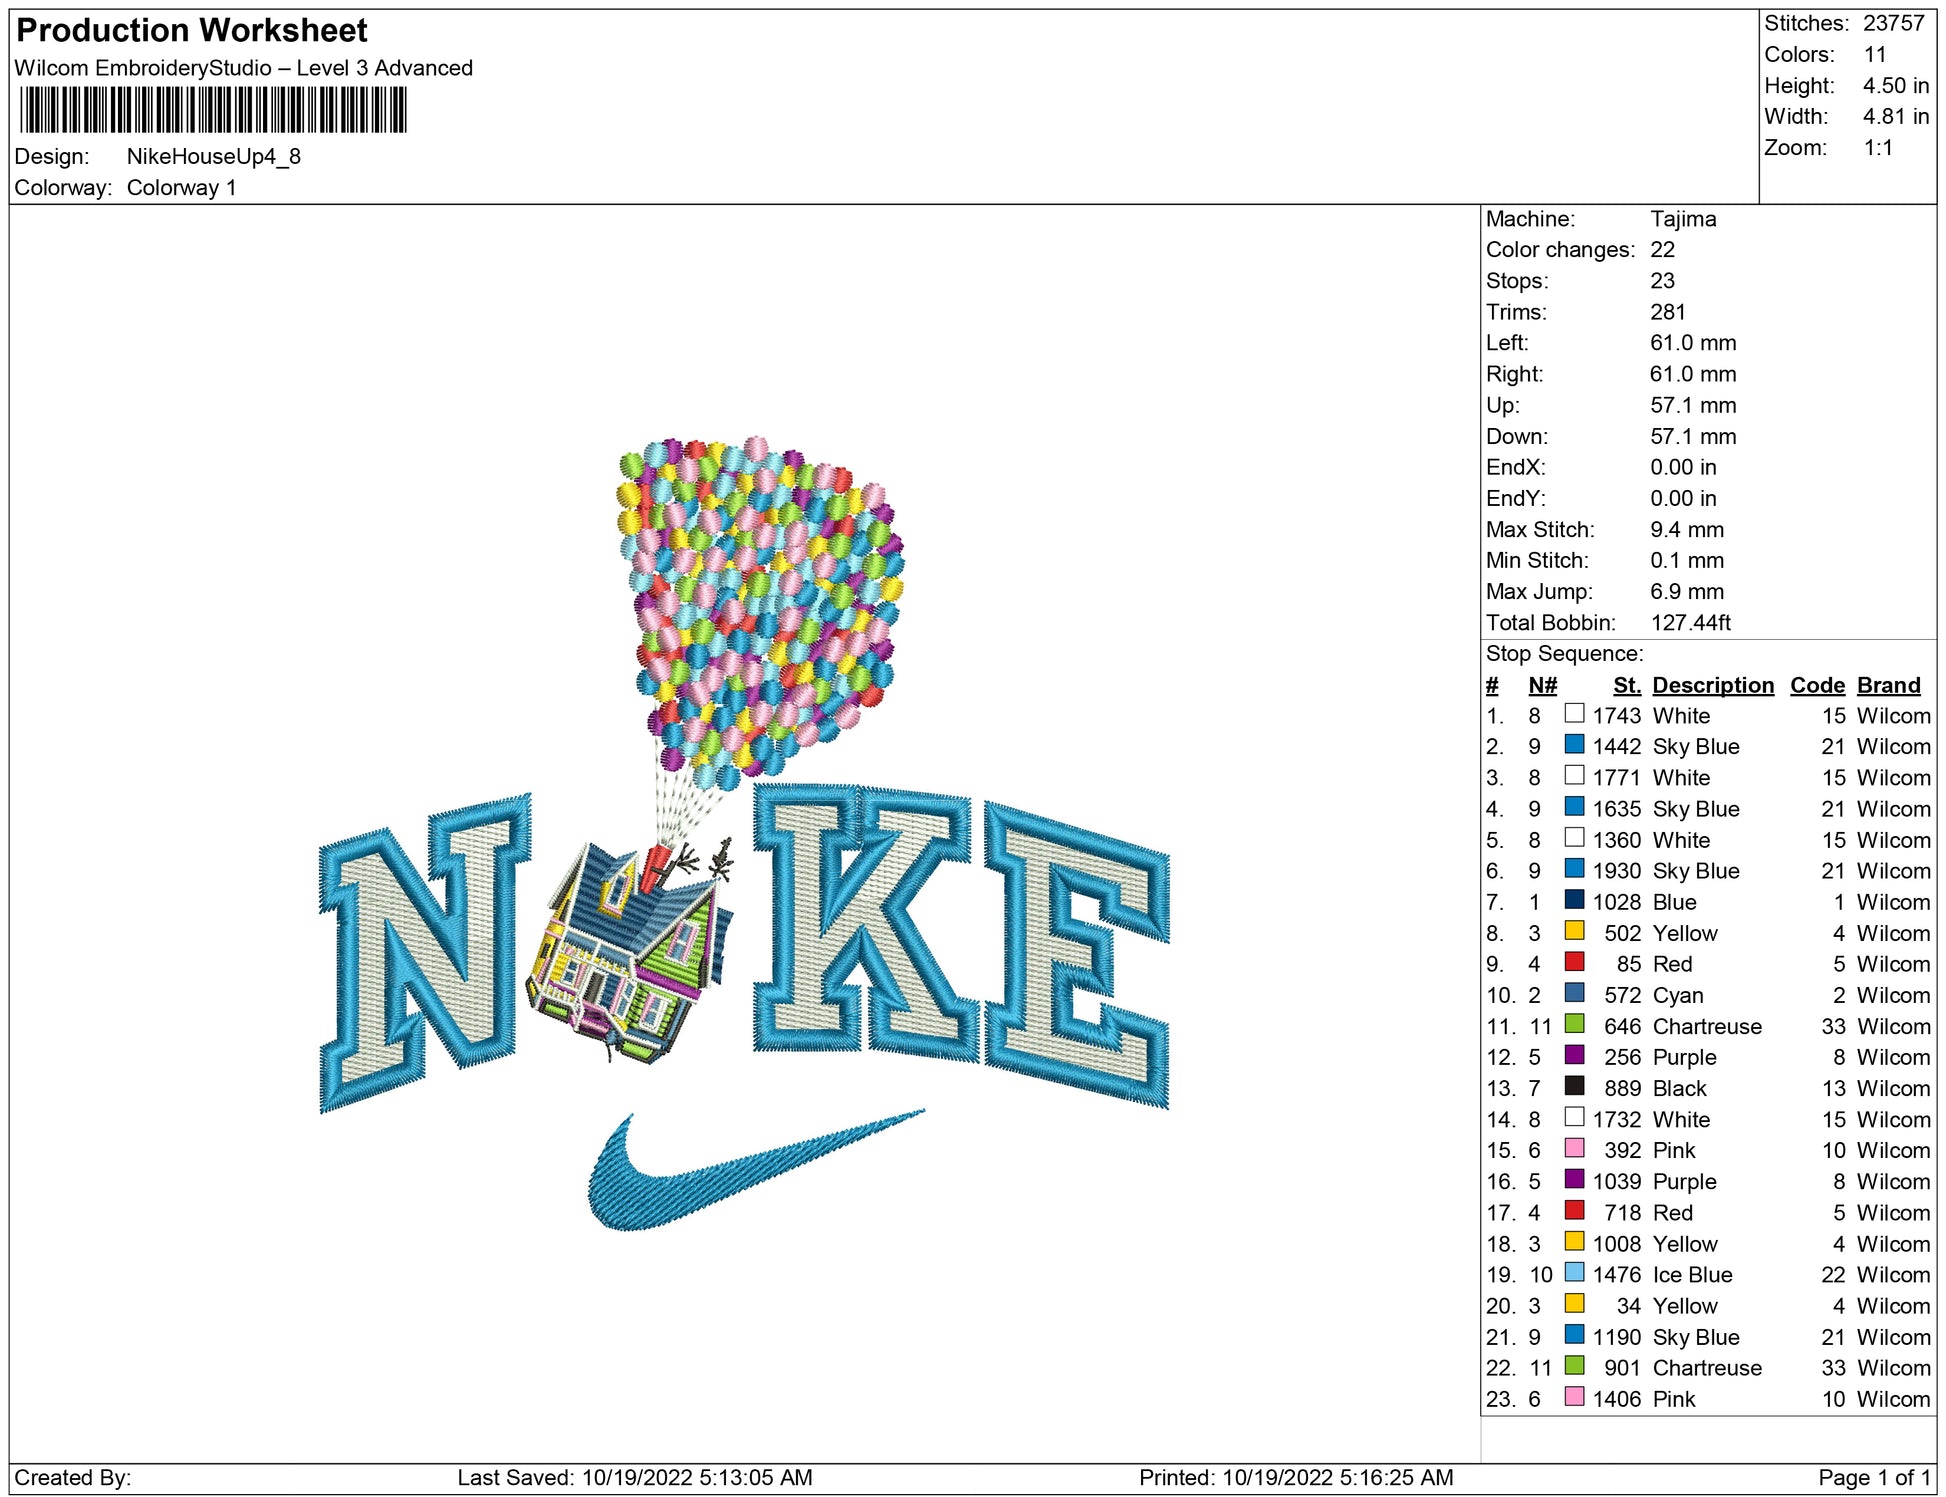The width and height of the screenshot is (1946, 1497).
Task: Click the Black swatch in row 13
Action: [1574, 1086]
